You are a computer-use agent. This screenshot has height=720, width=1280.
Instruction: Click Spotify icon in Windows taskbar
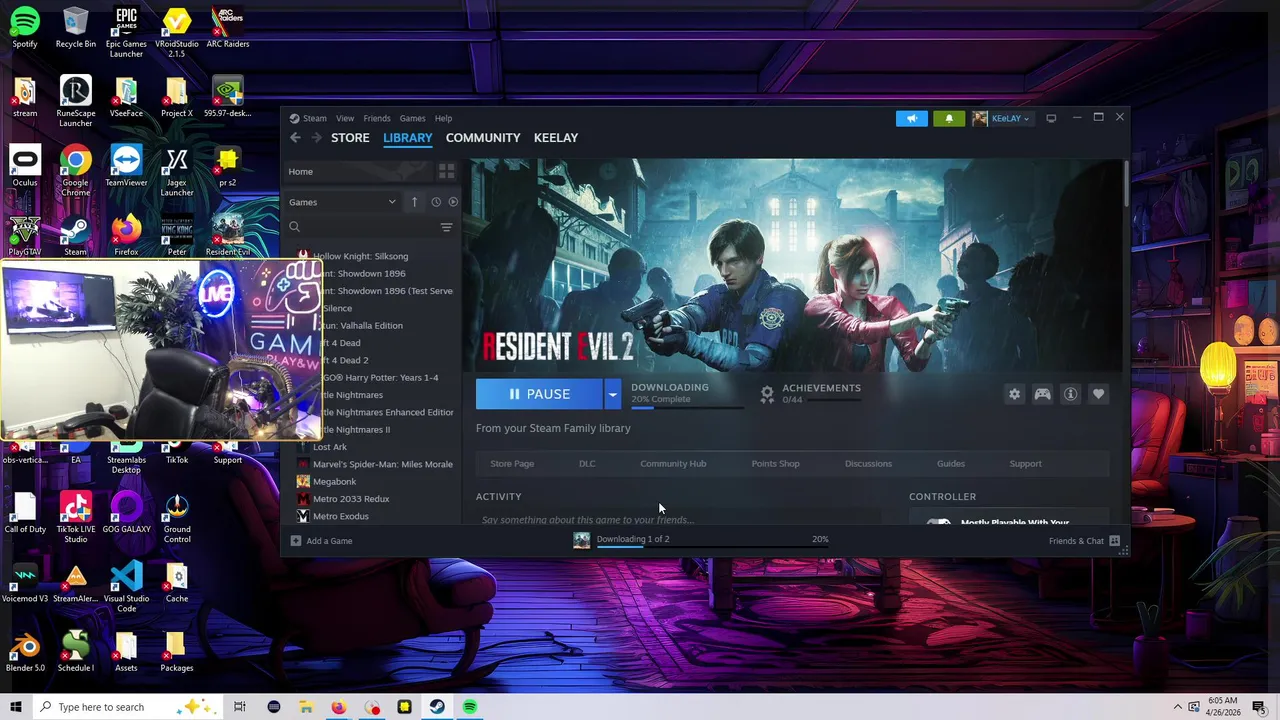[470, 707]
